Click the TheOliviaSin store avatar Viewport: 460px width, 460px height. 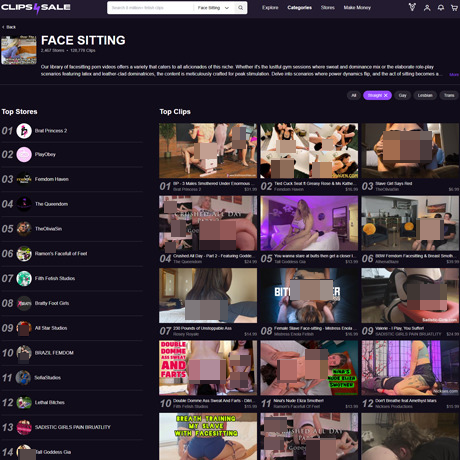pyautogui.click(x=24, y=229)
